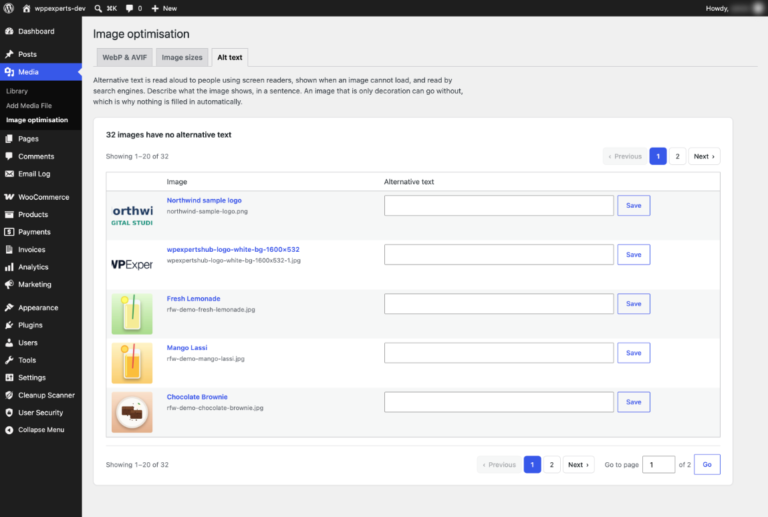Screen dimensions: 768x517
Task: Click the Plugins plug icon
Action: coord(9,325)
